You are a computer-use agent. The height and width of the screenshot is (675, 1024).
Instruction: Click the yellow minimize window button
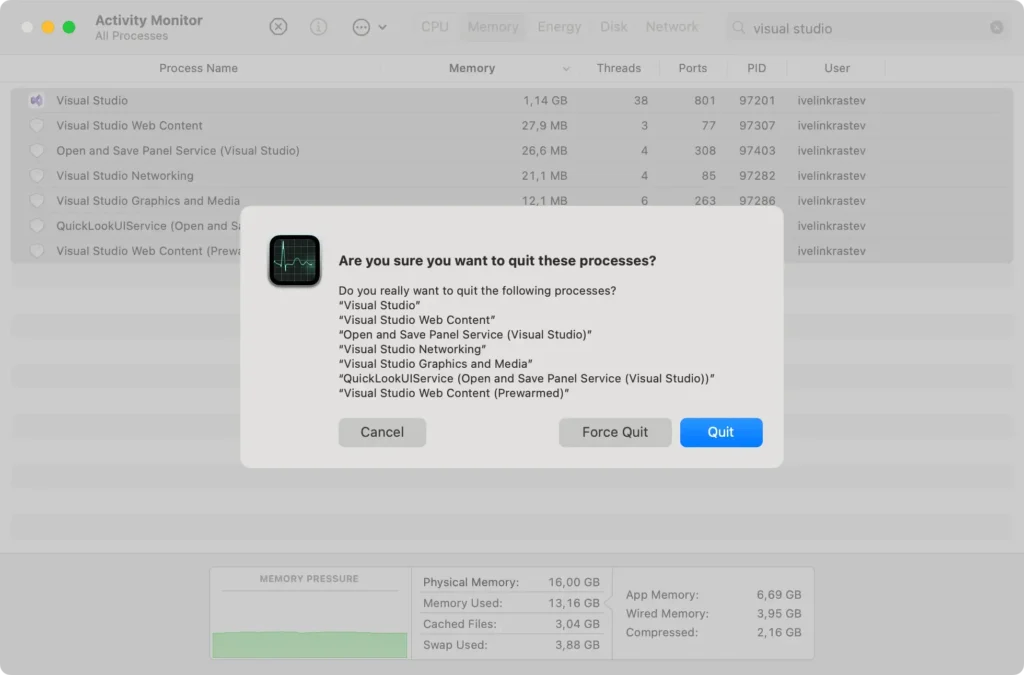click(48, 27)
